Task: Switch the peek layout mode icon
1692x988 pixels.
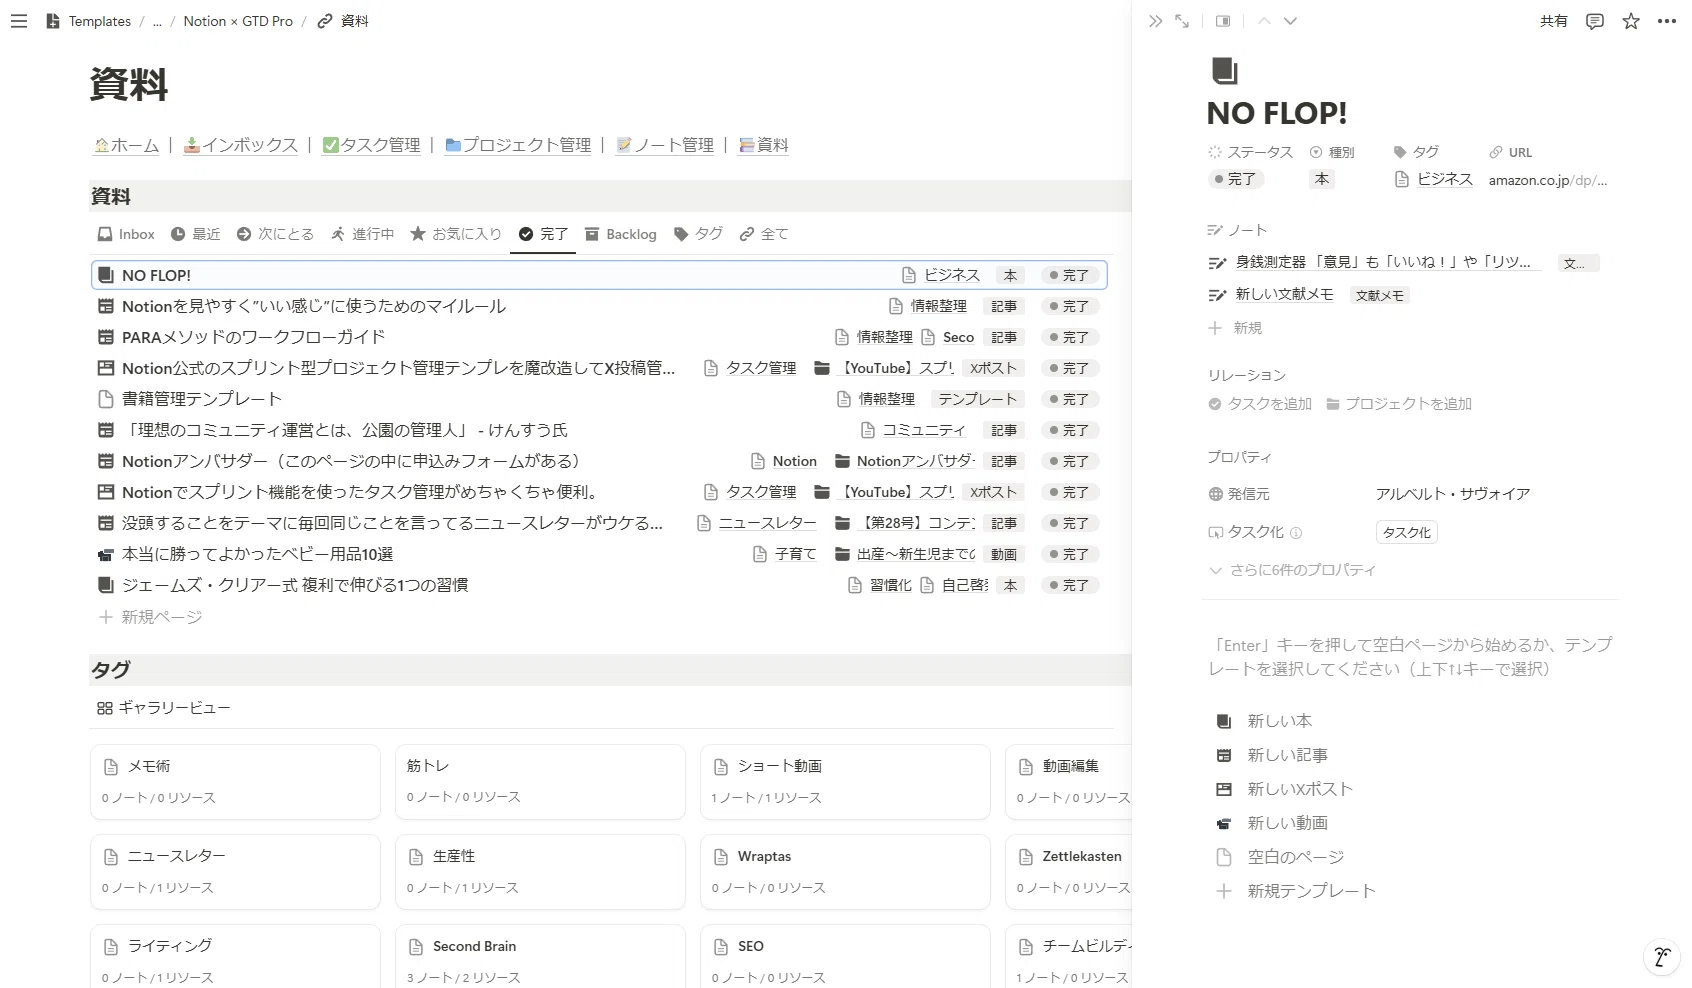Action: 1223,21
